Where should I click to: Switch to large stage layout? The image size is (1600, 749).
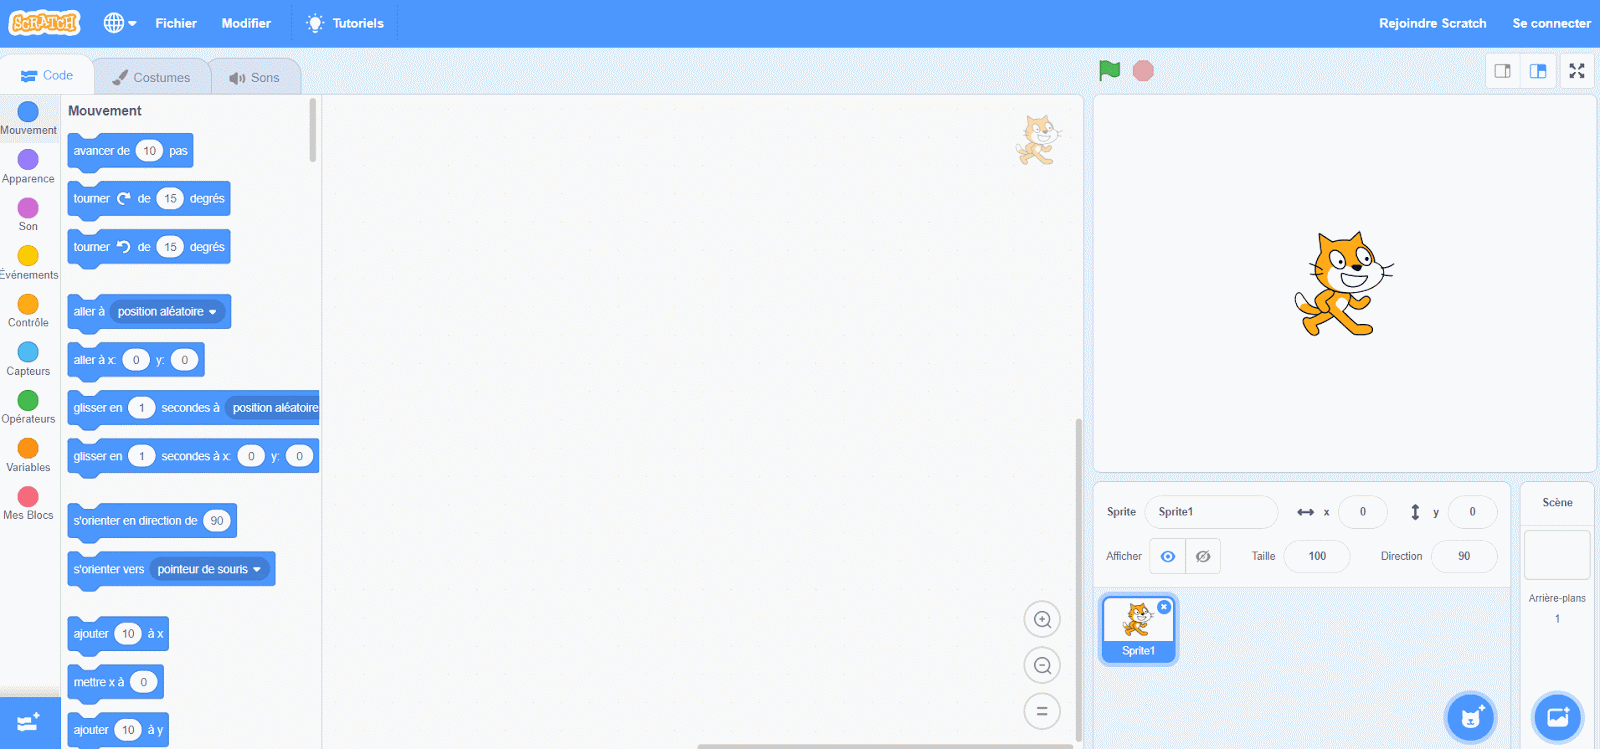point(1538,71)
